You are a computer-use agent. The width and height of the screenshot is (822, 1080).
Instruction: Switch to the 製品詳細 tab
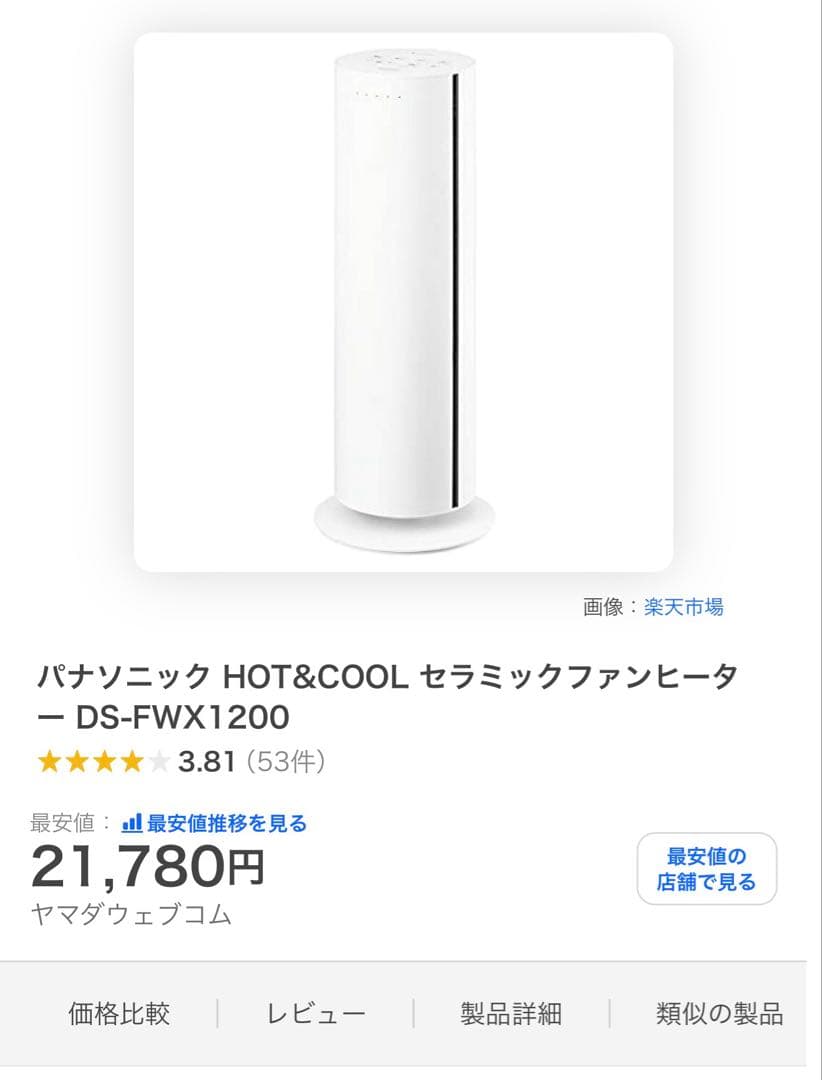[x=511, y=1014]
